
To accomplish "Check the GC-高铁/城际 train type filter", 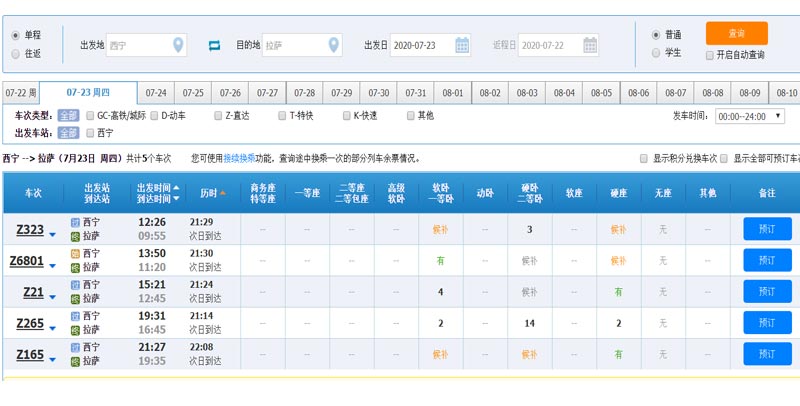I will click(x=90, y=116).
